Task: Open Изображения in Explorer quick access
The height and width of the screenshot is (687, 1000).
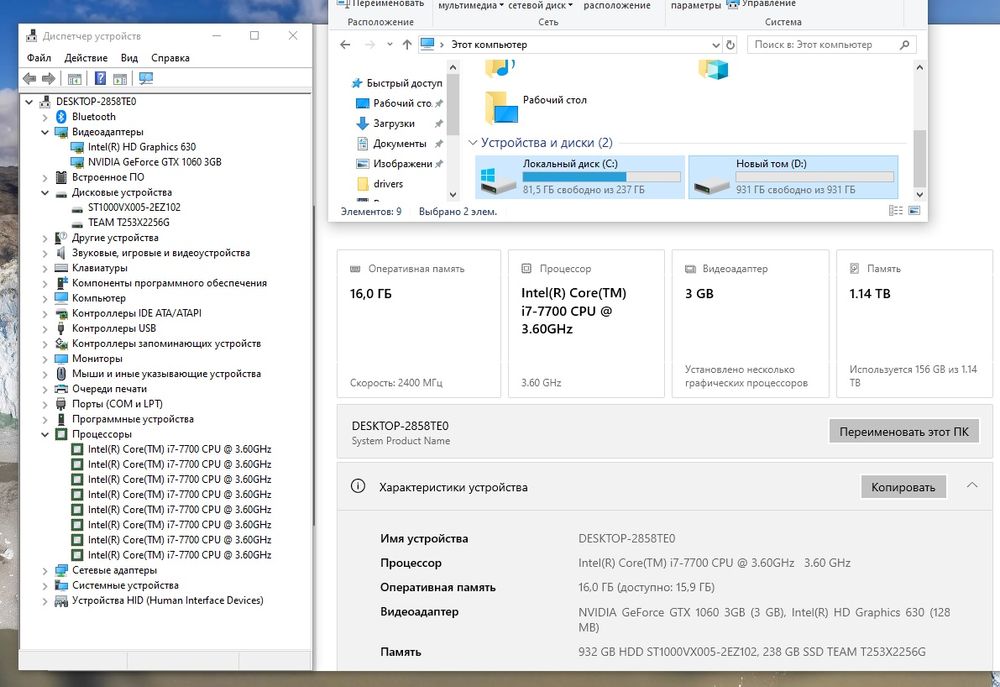Action: click(402, 164)
